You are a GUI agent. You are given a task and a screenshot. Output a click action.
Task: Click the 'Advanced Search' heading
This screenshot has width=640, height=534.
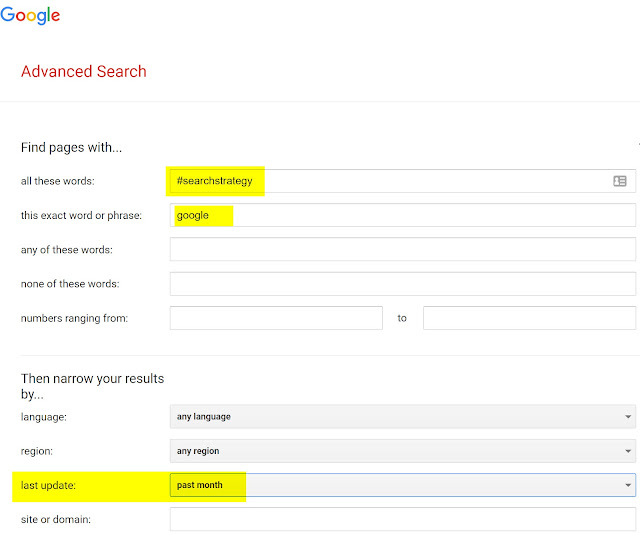[84, 71]
